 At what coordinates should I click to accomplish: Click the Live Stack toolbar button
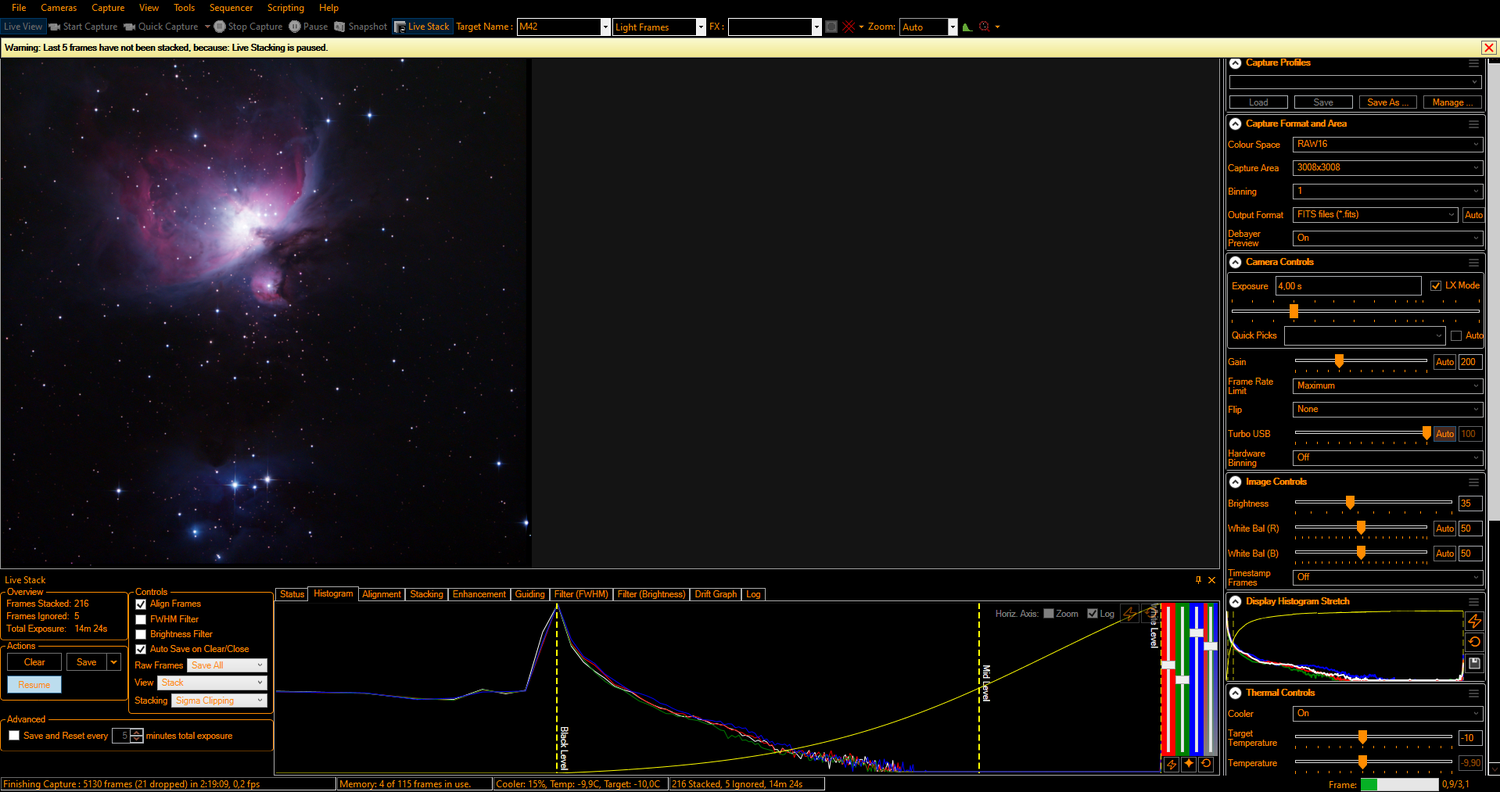(x=421, y=27)
